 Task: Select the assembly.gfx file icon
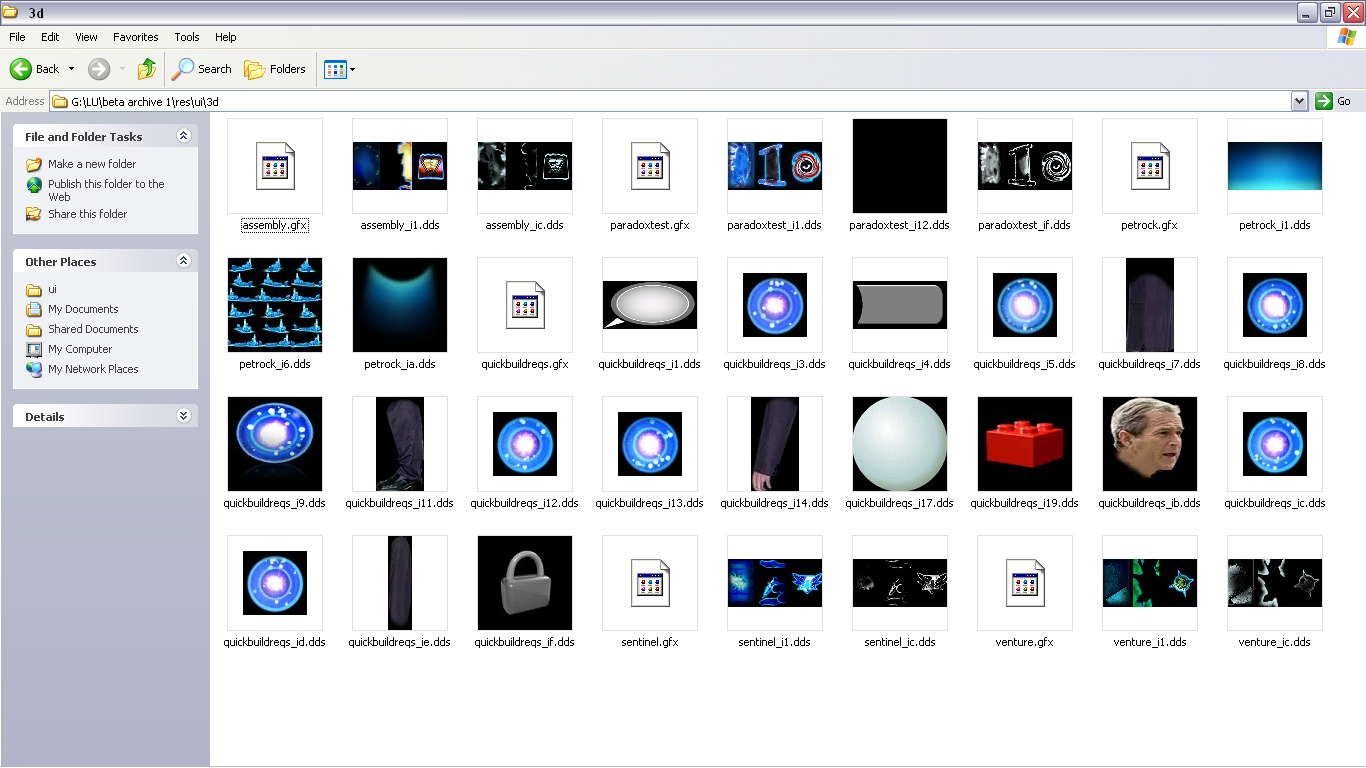[x=275, y=166]
